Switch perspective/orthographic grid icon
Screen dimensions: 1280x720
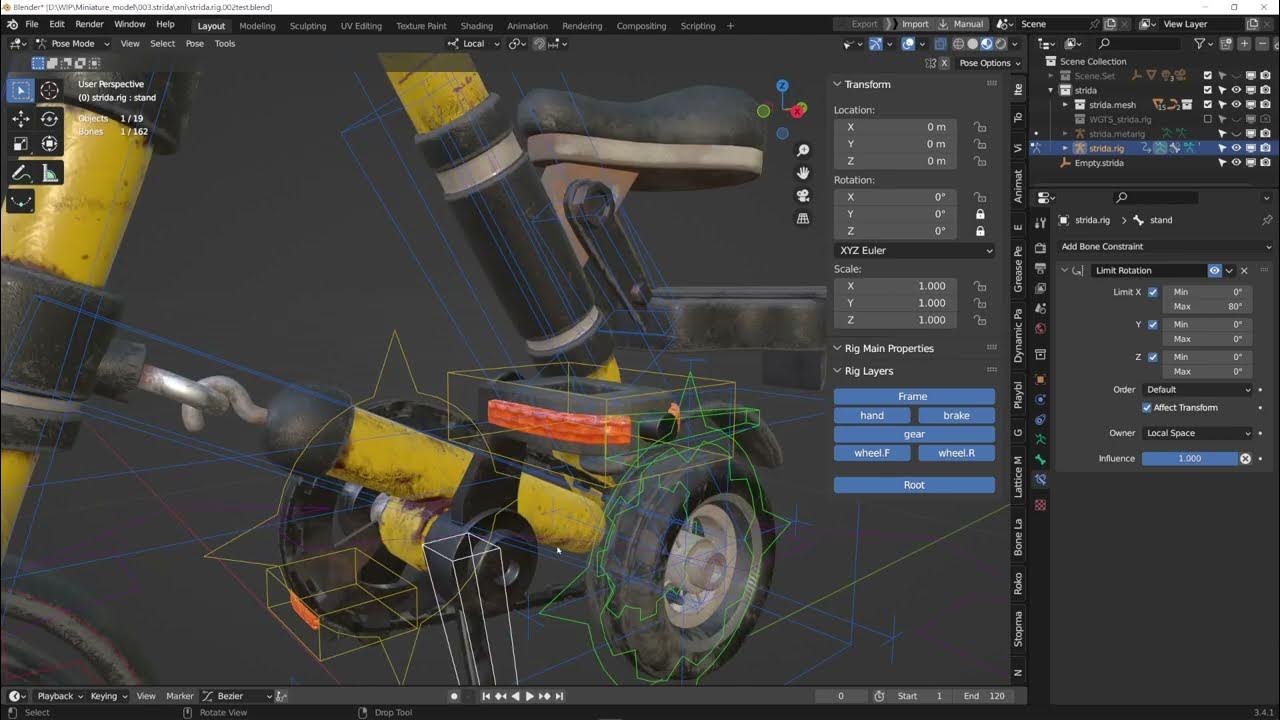click(x=802, y=219)
